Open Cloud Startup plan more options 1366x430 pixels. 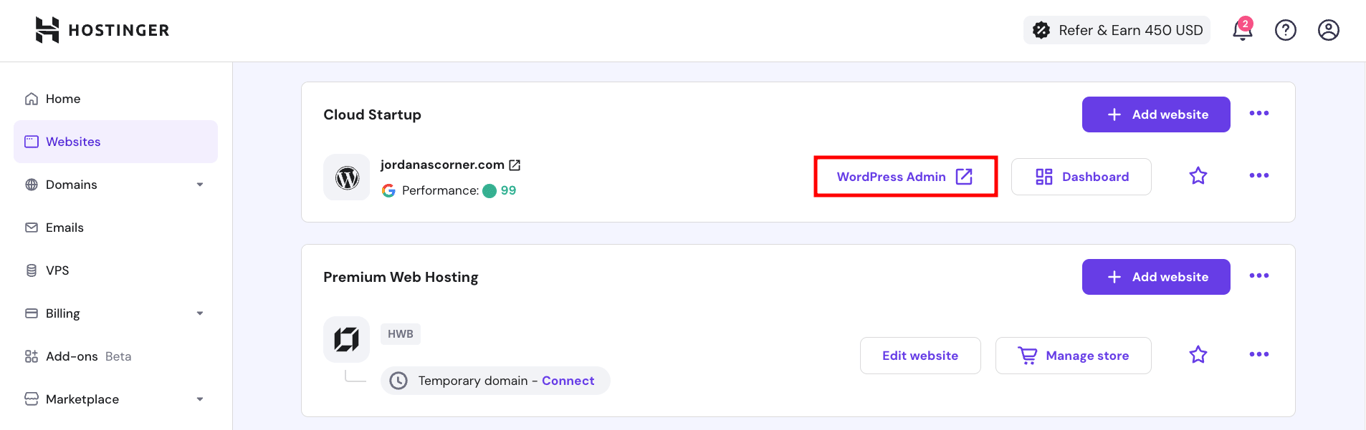1259,114
